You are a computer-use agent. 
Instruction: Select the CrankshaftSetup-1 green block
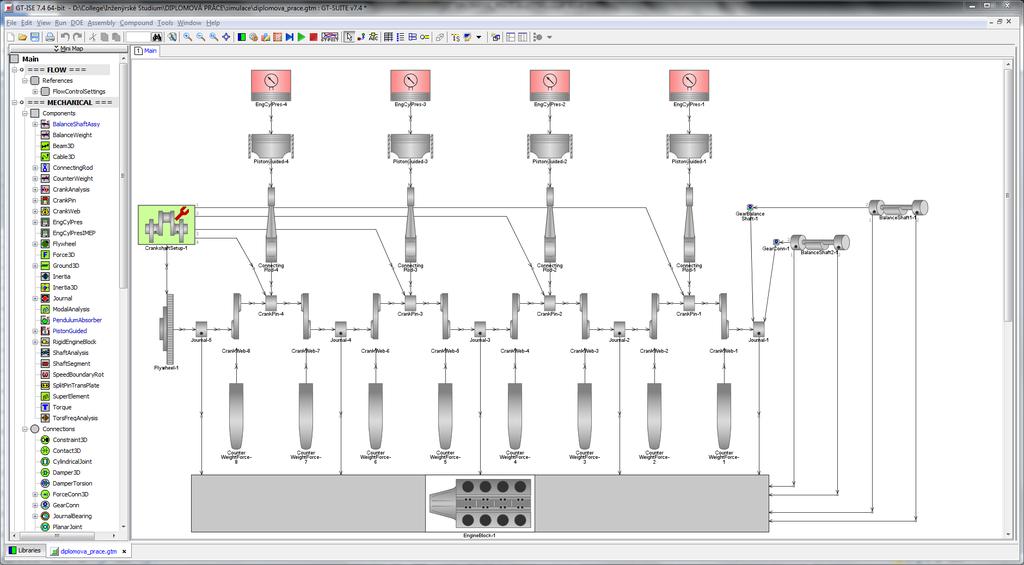(x=167, y=225)
